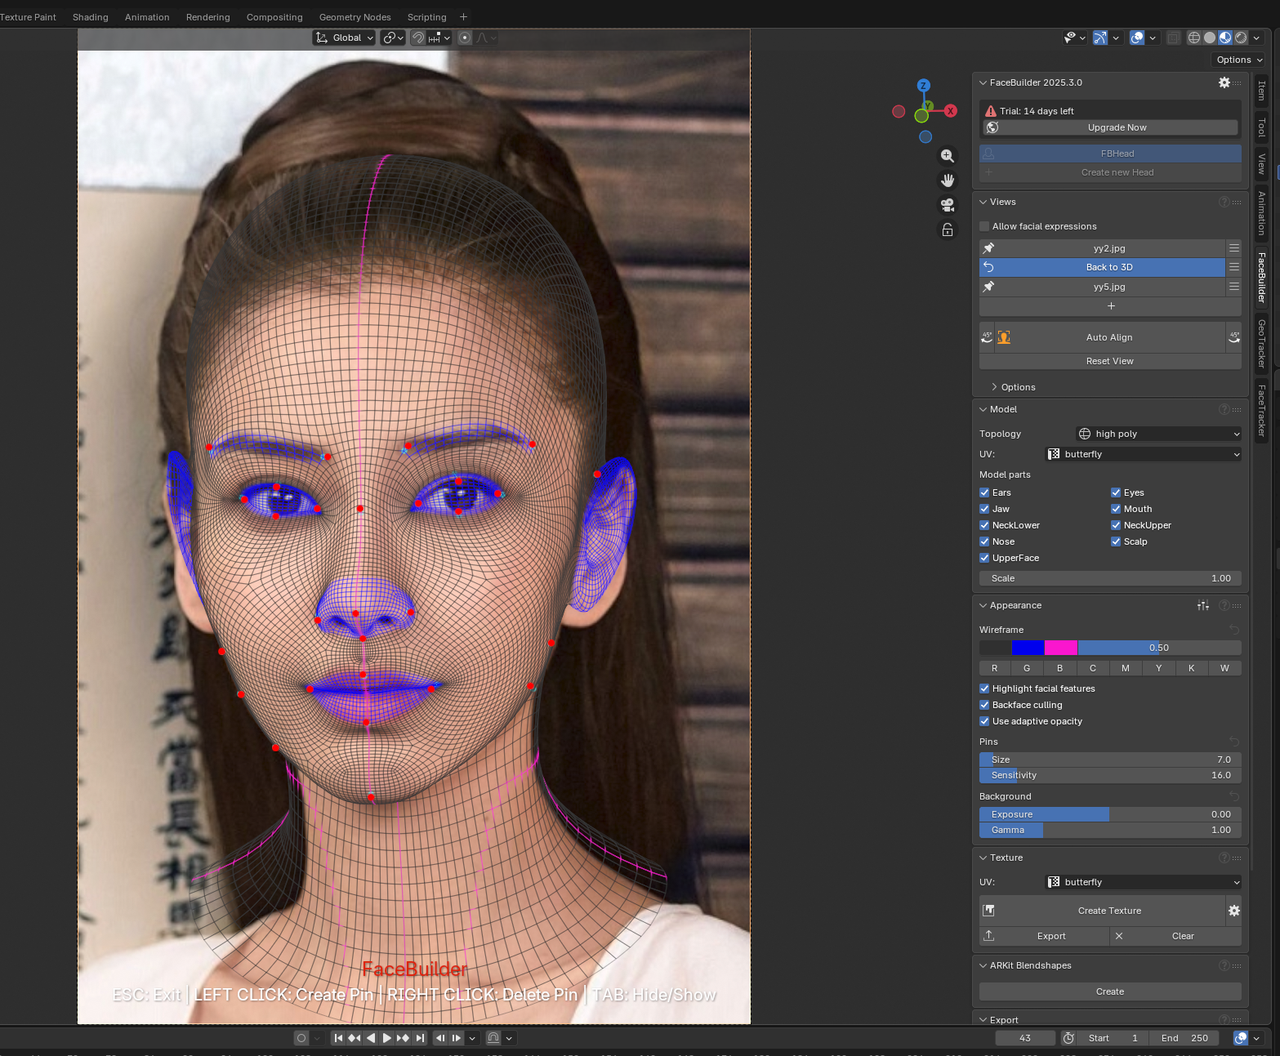
Task: Toggle viewport gizmos icon
Action: [1100, 38]
